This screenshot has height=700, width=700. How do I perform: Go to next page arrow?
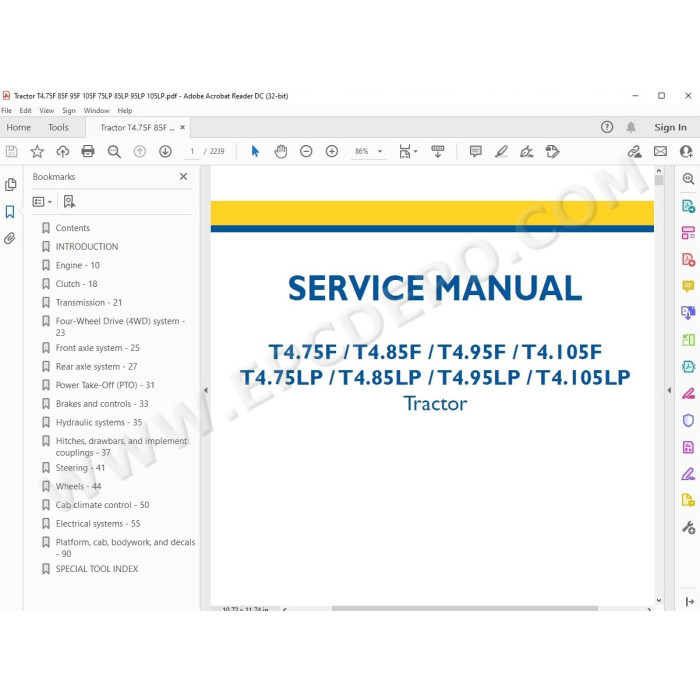pyautogui.click(x=165, y=152)
